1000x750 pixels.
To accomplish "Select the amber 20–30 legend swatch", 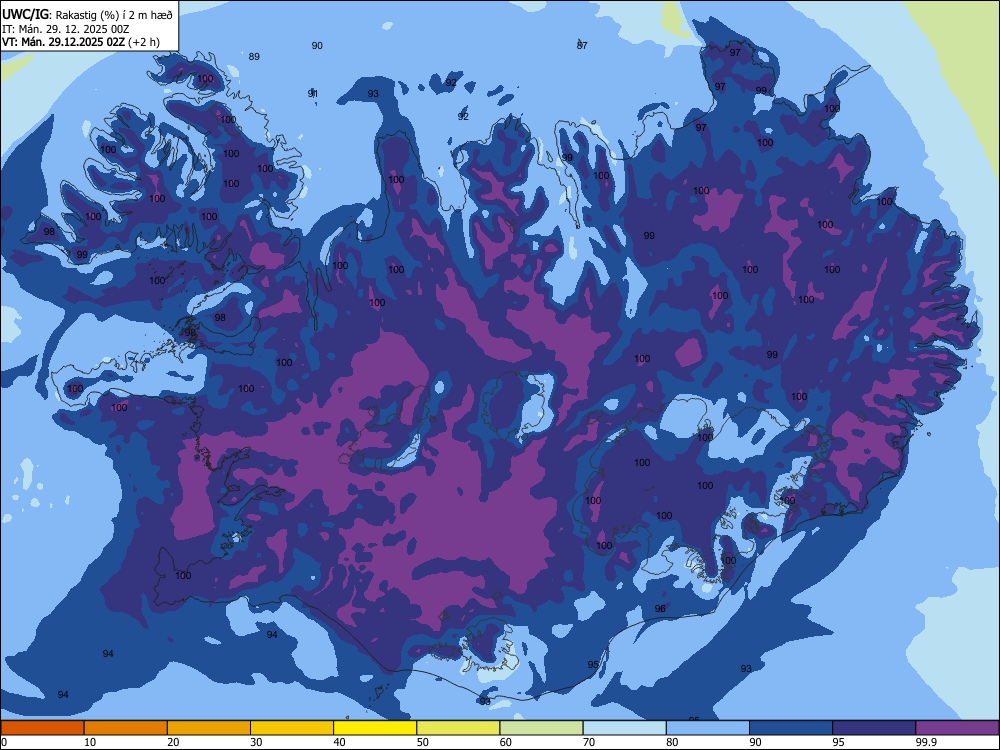I will pyautogui.click(x=209, y=728).
